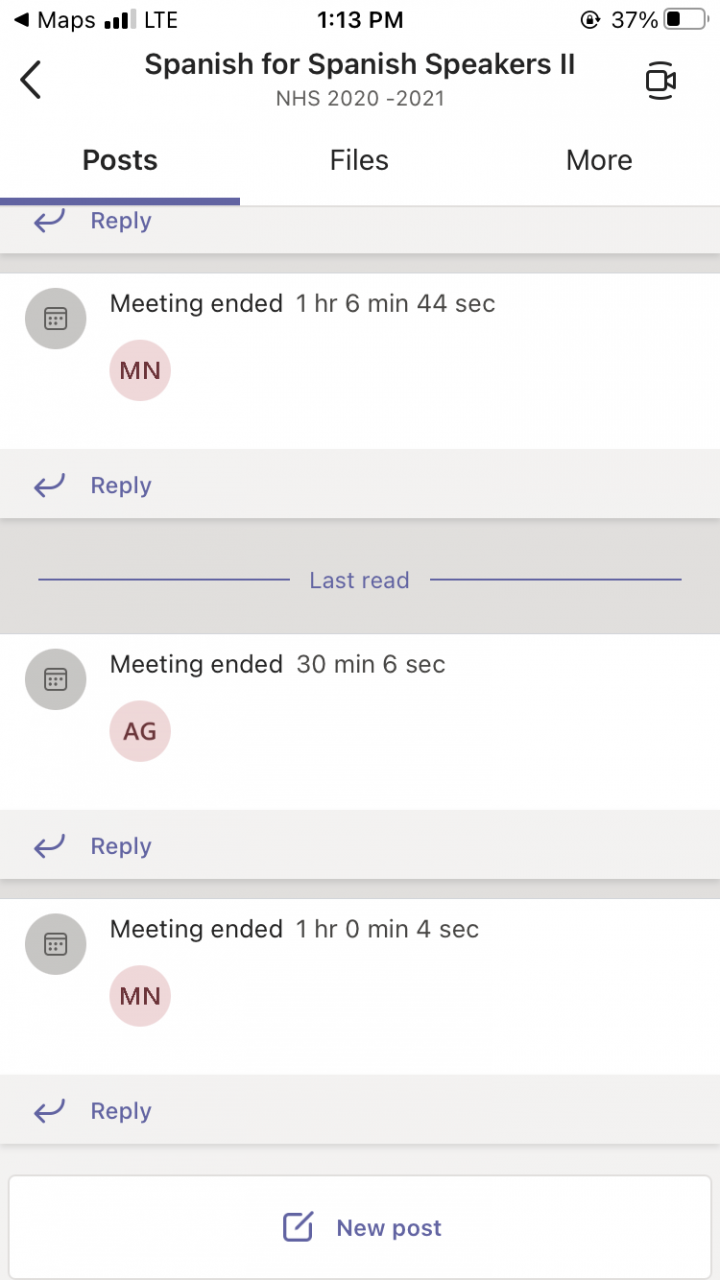Create a New post
720x1280 pixels.
coord(388,1228)
